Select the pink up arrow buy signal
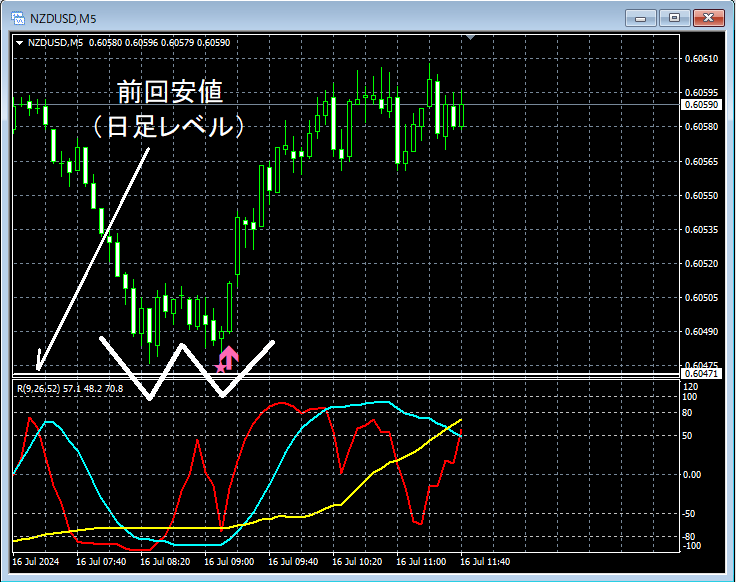Image resolution: width=737 pixels, height=582 pixels. (229, 357)
